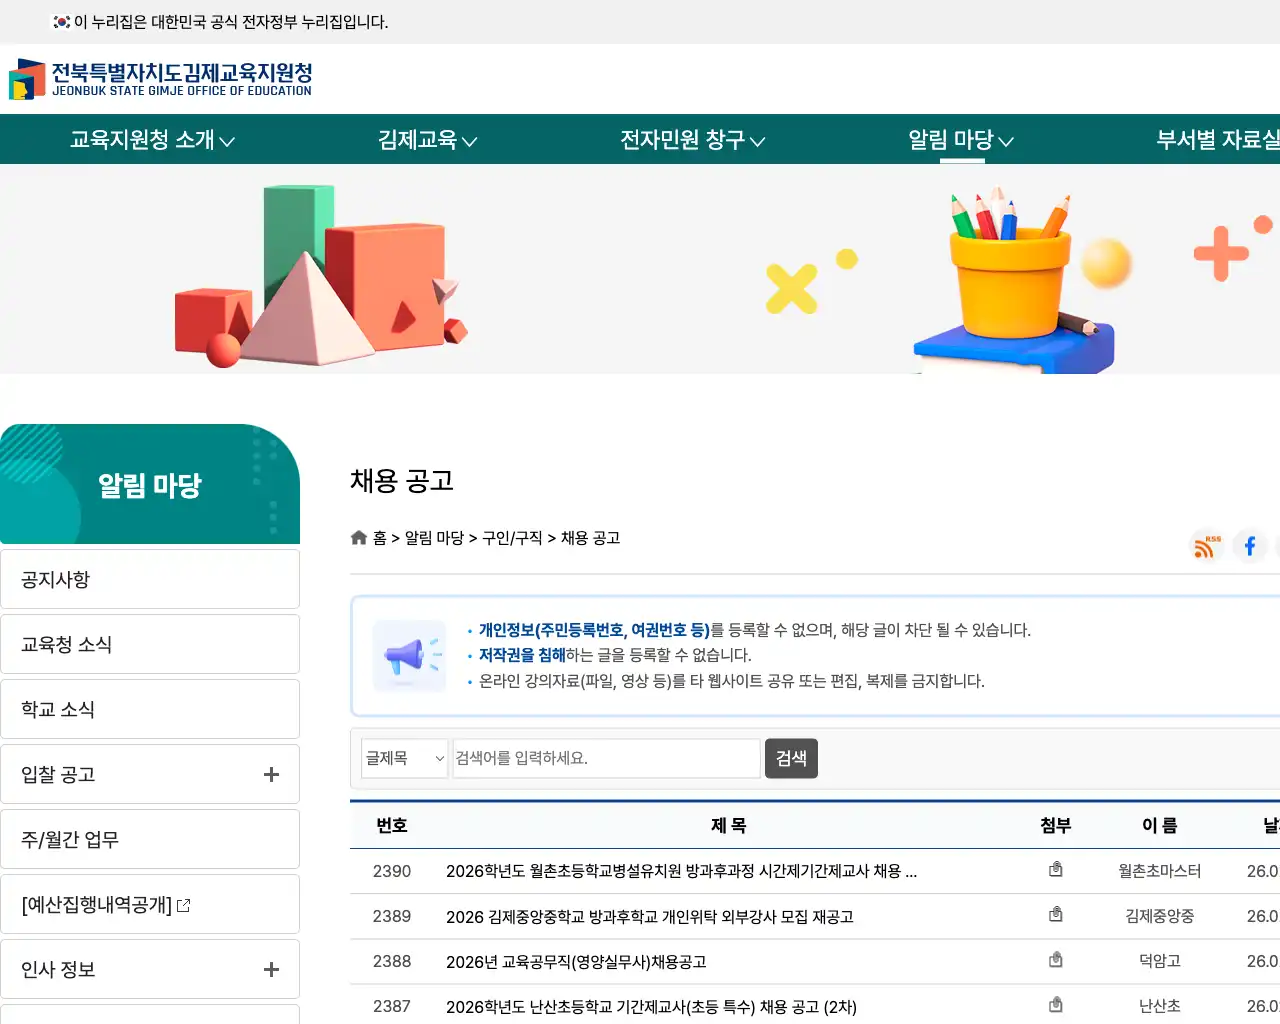
Task: Open post 2389 김제중앙중학교 재공고
Action: click(649, 916)
